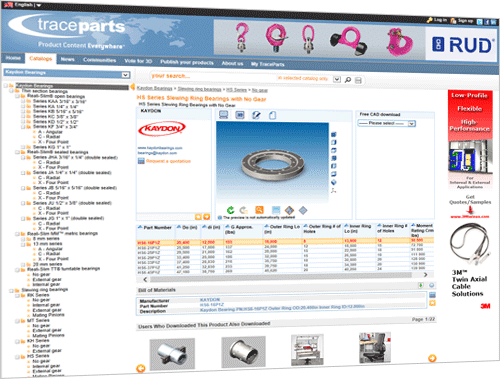Collapse the Slewing ring bearings tree node
Image resolution: width=500 pixels, height=379 pixels.
click(11, 291)
